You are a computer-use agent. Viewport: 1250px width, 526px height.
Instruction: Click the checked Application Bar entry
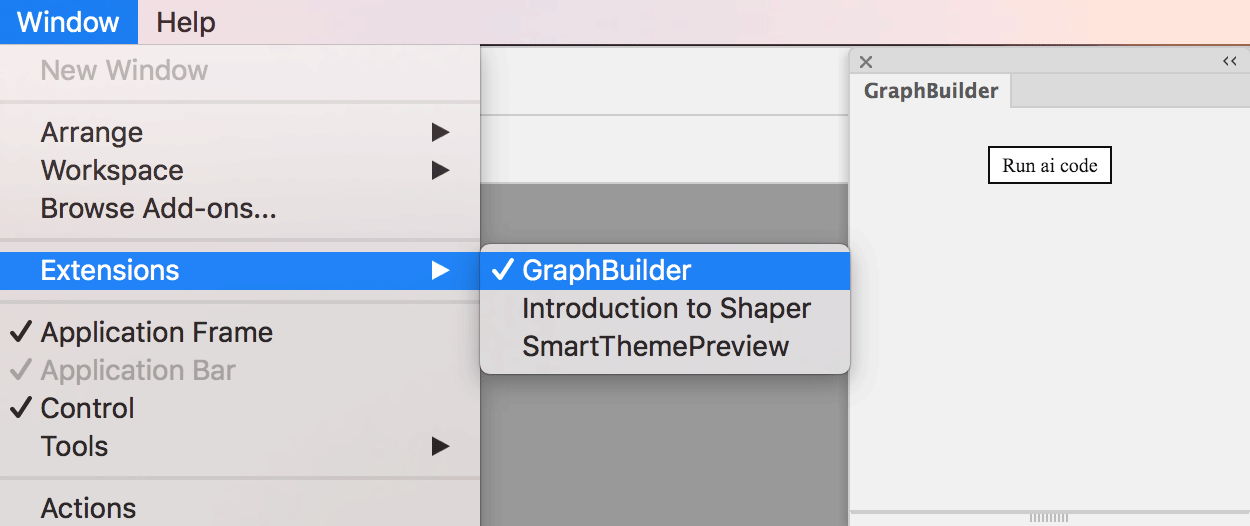coord(138,370)
